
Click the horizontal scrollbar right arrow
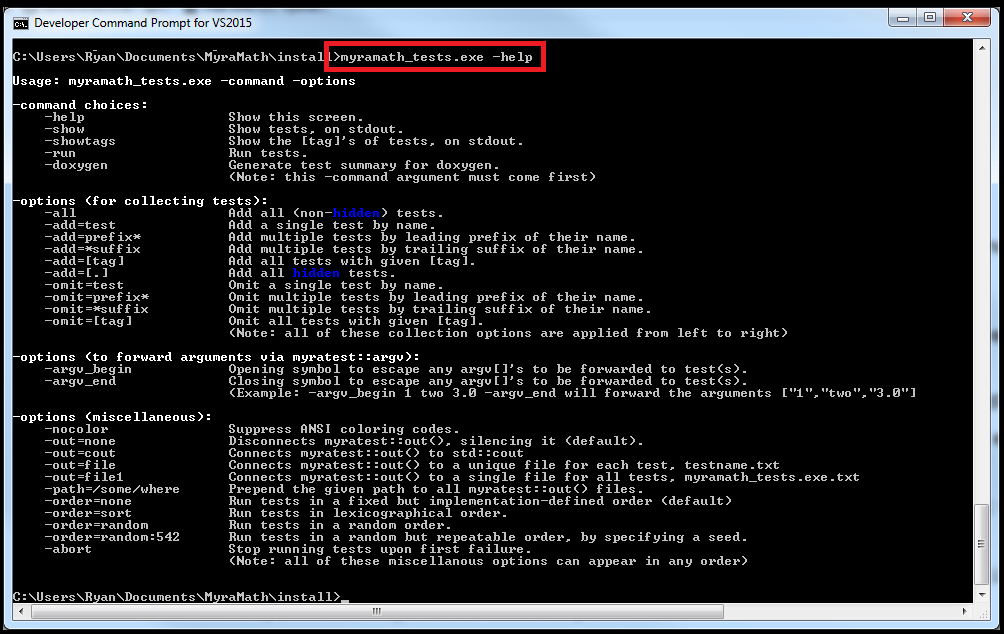click(x=965, y=612)
